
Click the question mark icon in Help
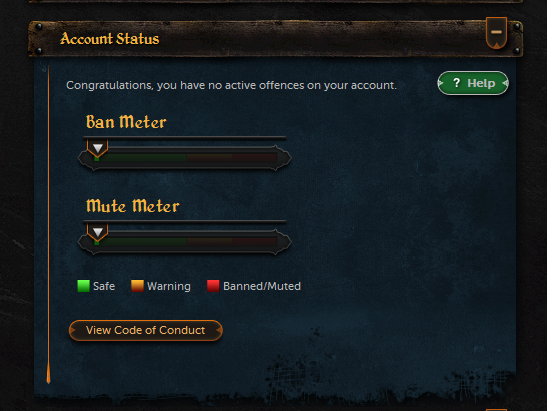(456, 83)
